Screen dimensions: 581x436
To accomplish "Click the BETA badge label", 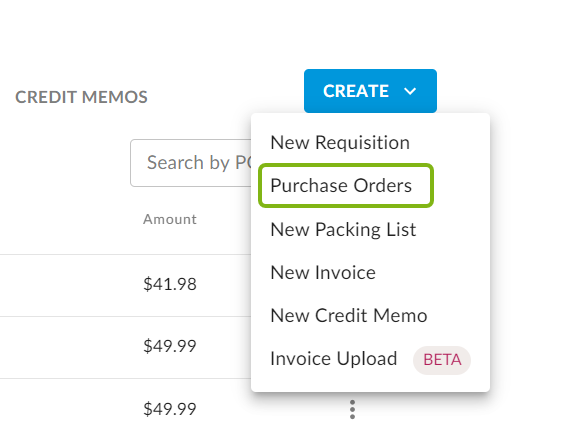I will tap(442, 360).
